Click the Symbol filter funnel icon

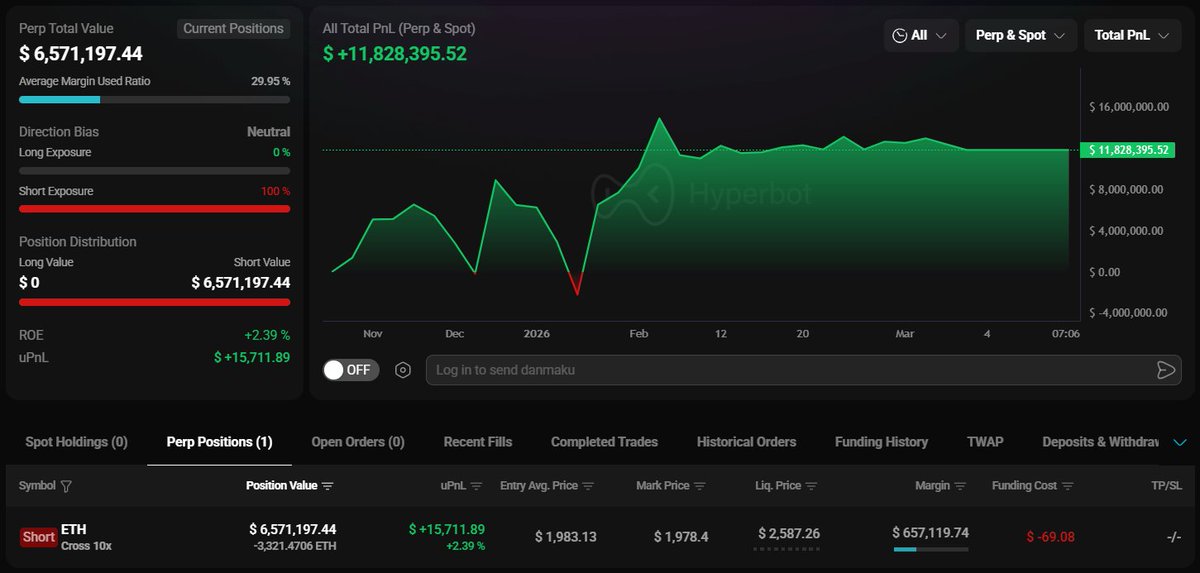(66, 486)
